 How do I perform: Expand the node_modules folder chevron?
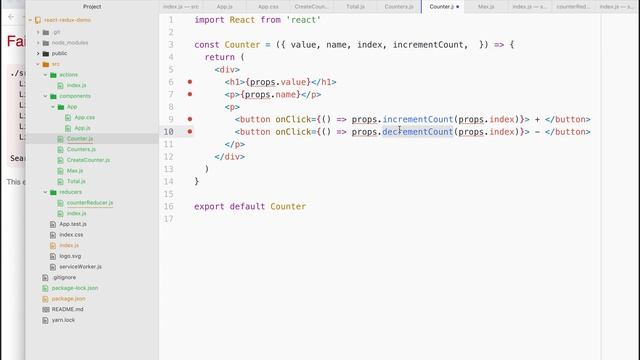point(38,43)
